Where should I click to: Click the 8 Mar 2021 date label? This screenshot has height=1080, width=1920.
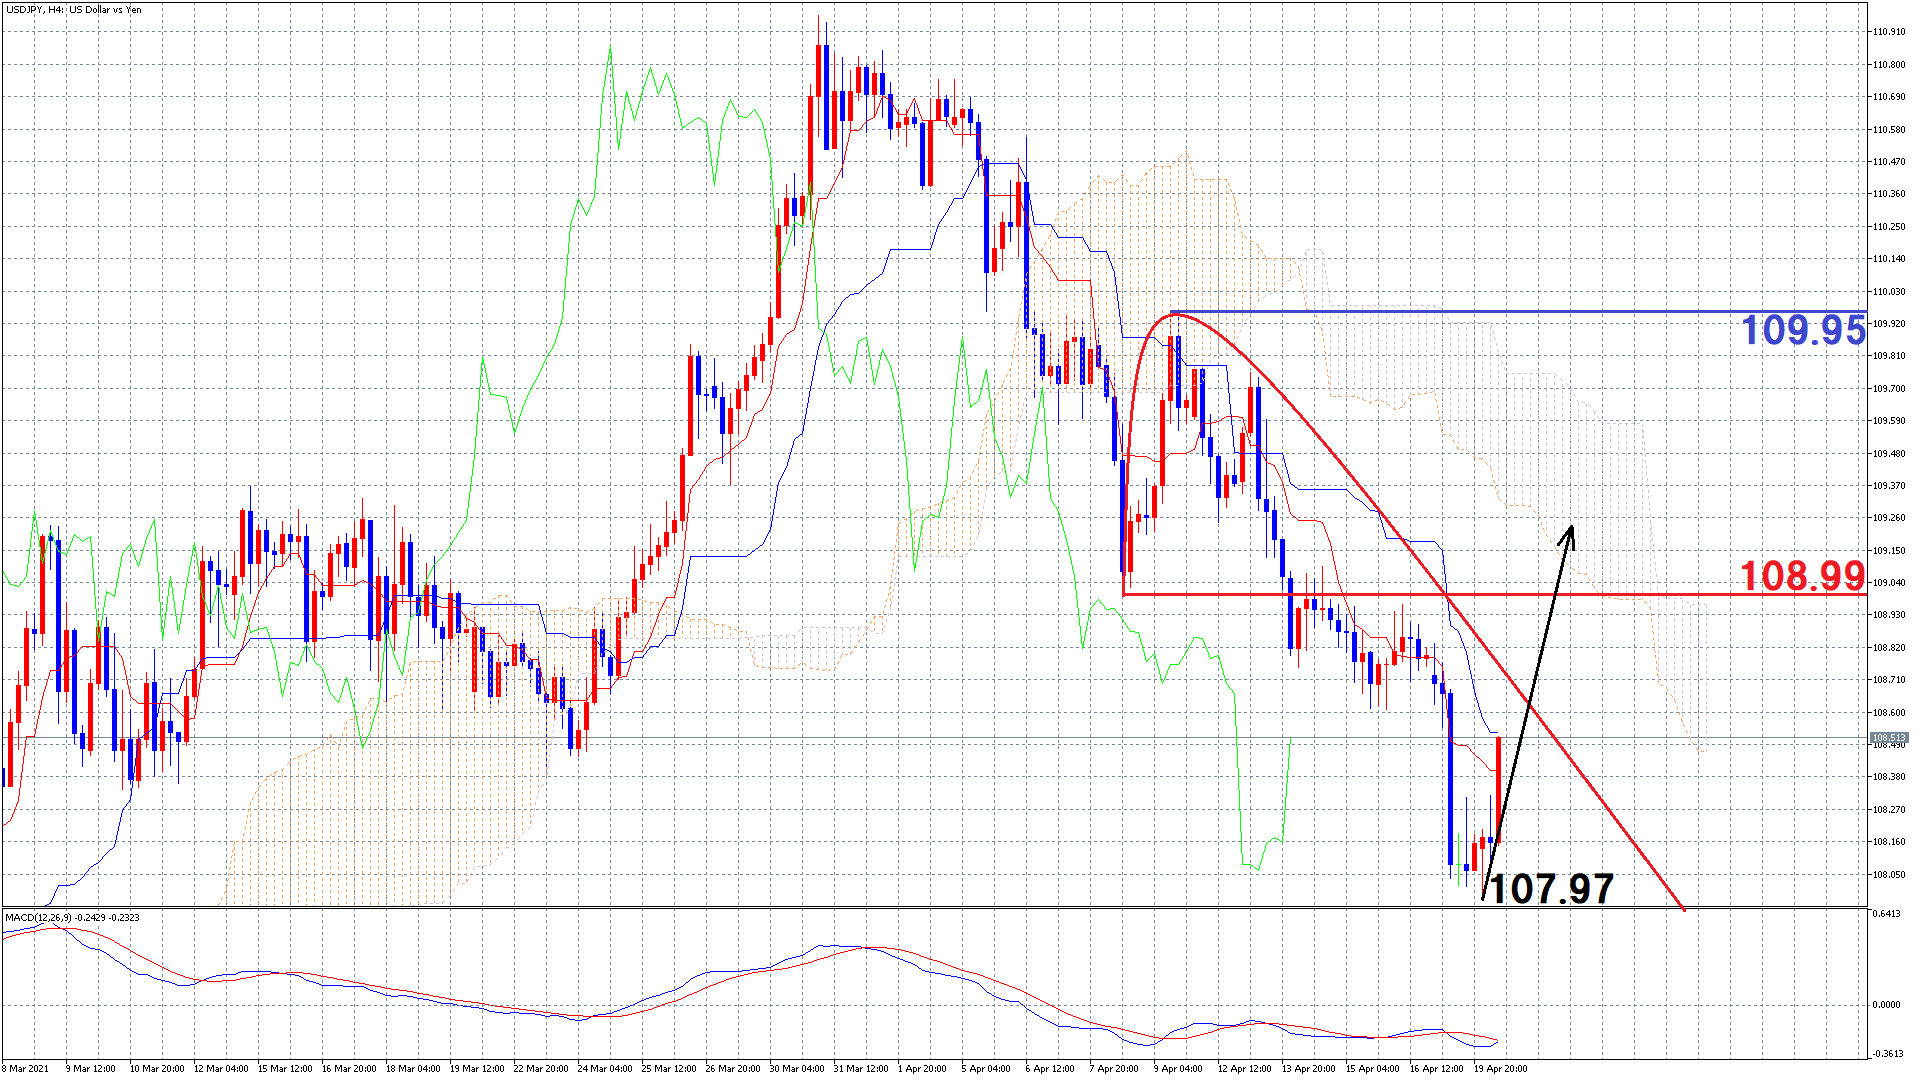pyautogui.click(x=25, y=1068)
